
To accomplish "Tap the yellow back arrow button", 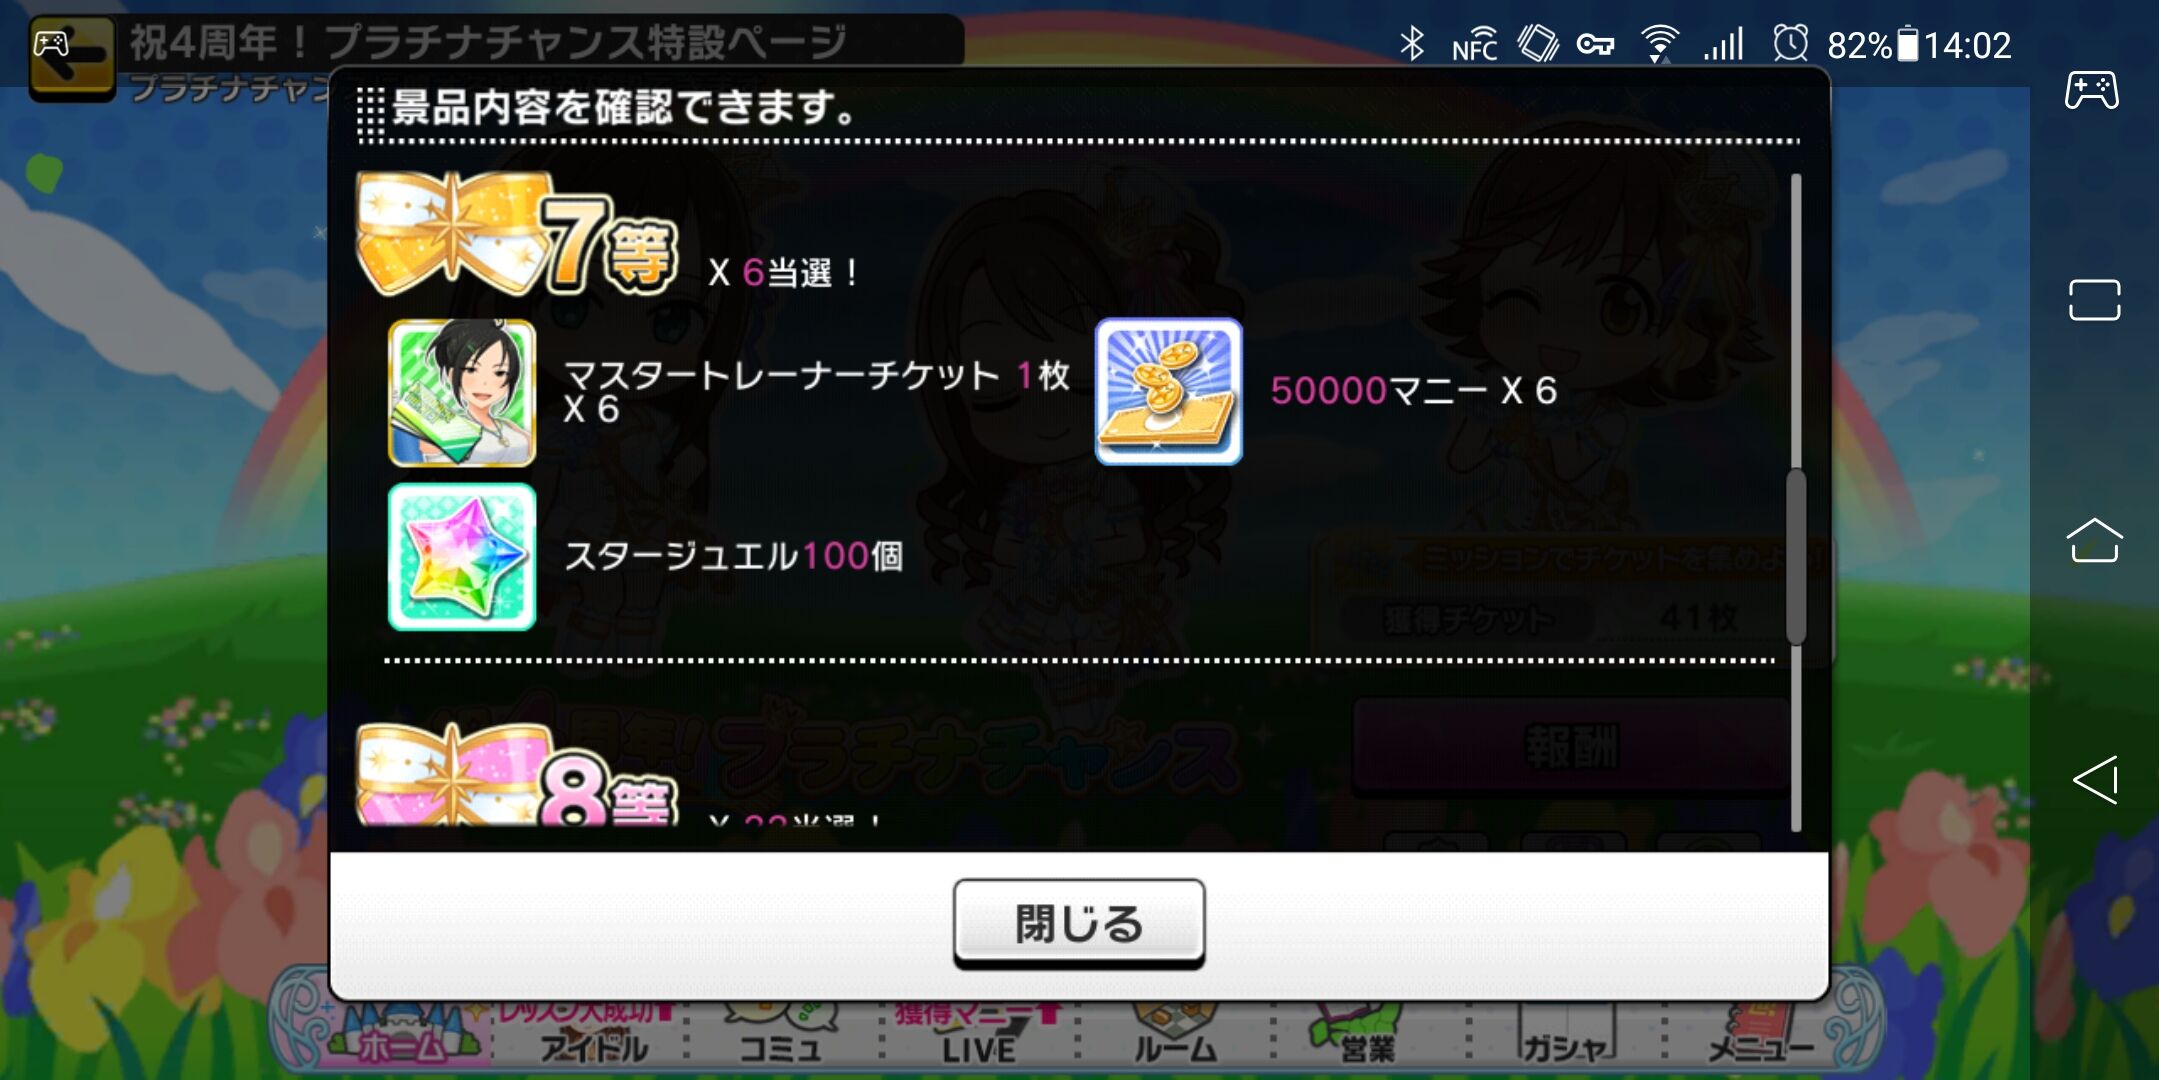I will (x=72, y=58).
